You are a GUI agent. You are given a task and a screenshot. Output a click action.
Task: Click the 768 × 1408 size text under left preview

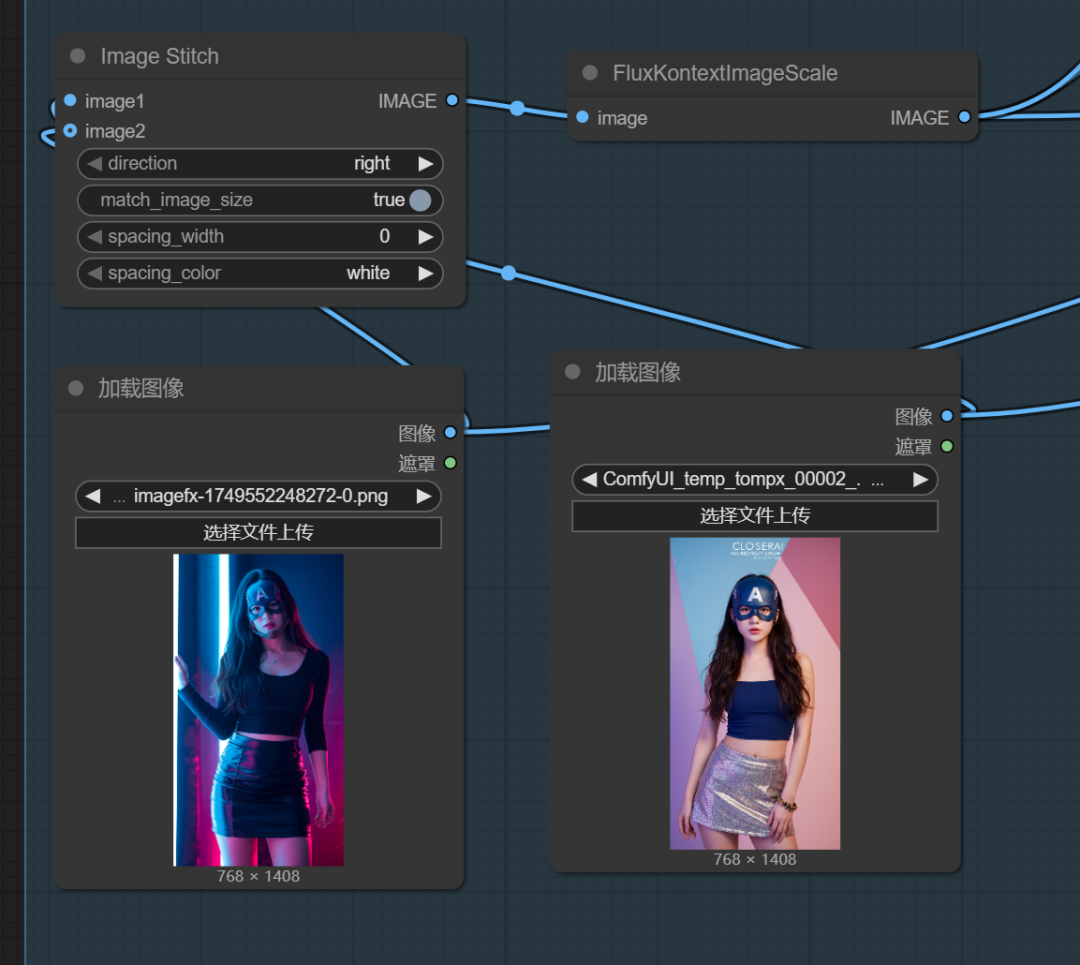click(258, 876)
